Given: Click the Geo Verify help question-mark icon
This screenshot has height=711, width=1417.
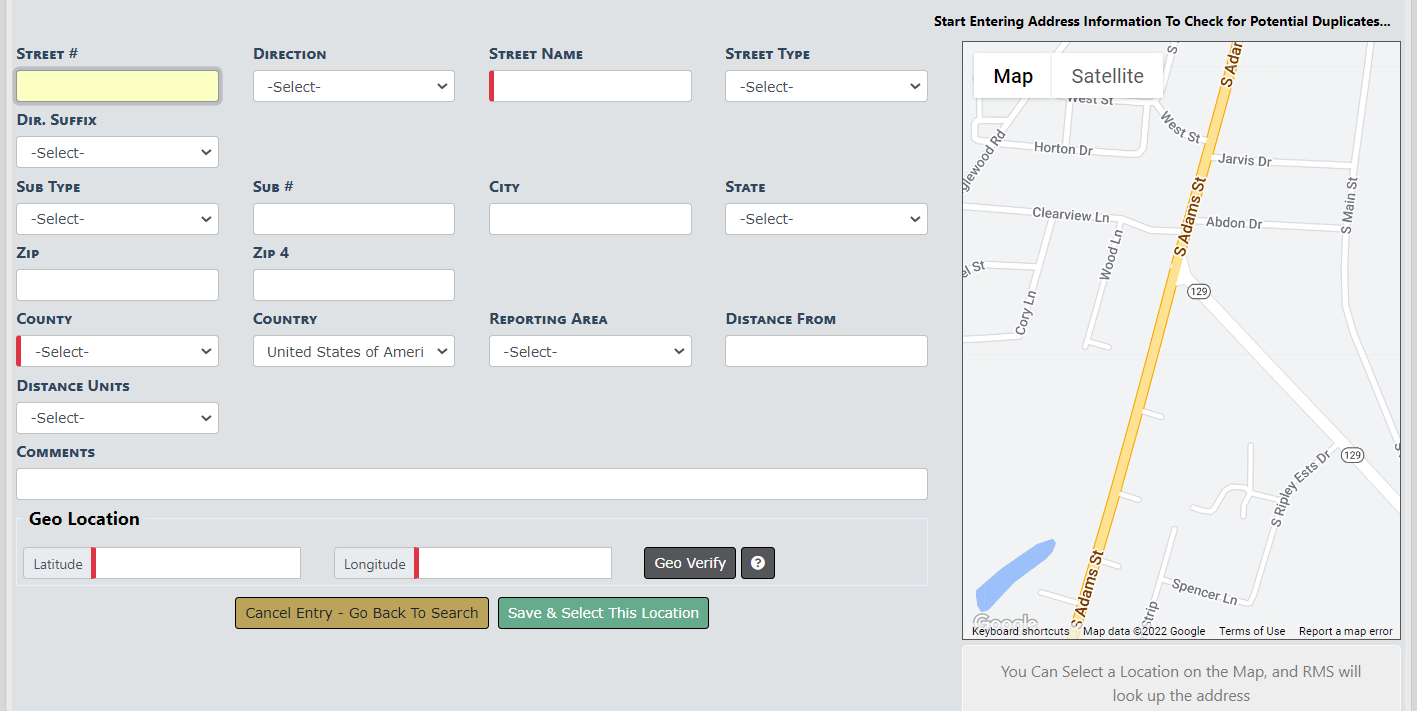Looking at the screenshot, I should point(757,563).
